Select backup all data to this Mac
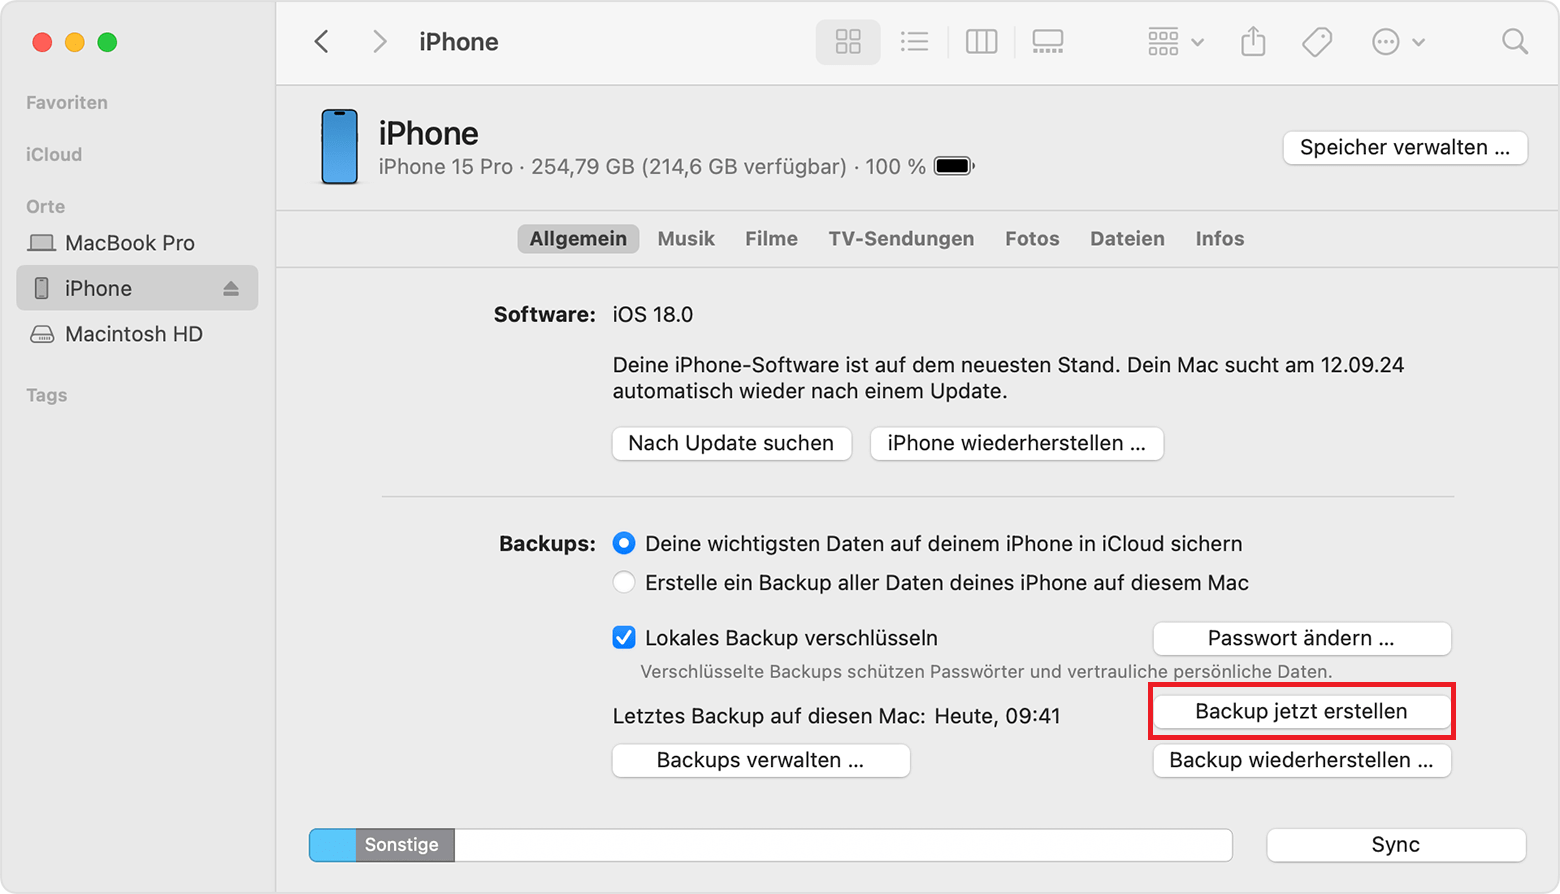1560x894 pixels. pyautogui.click(x=623, y=582)
